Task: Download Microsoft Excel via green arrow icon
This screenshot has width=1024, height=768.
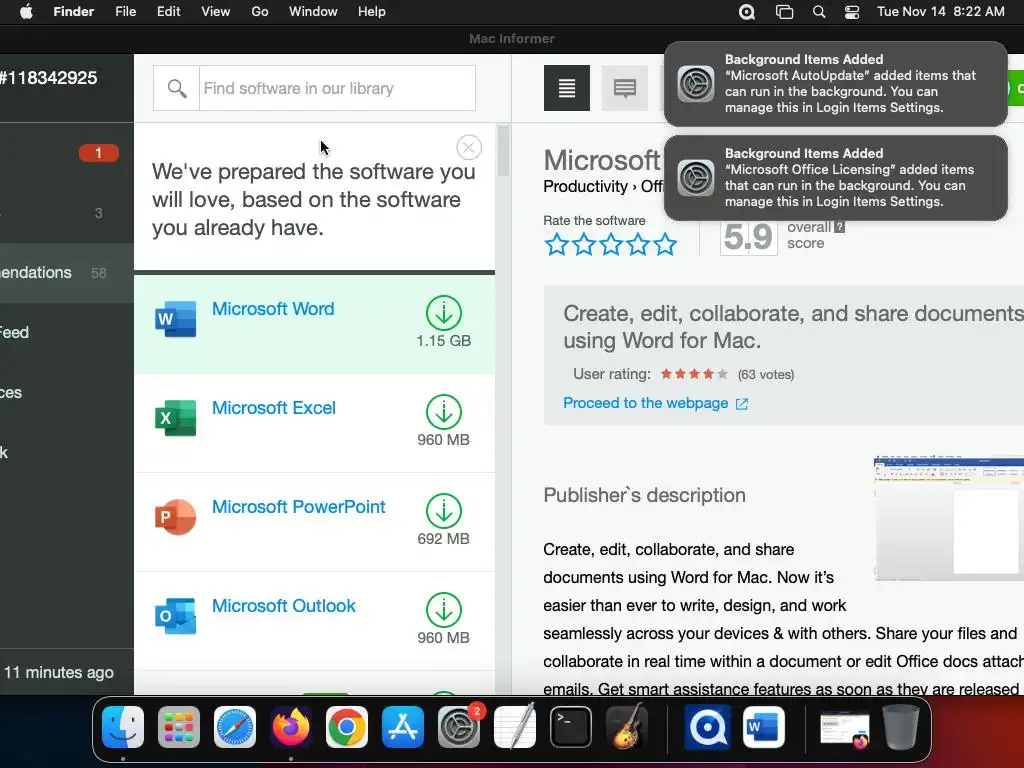Action: tap(444, 412)
